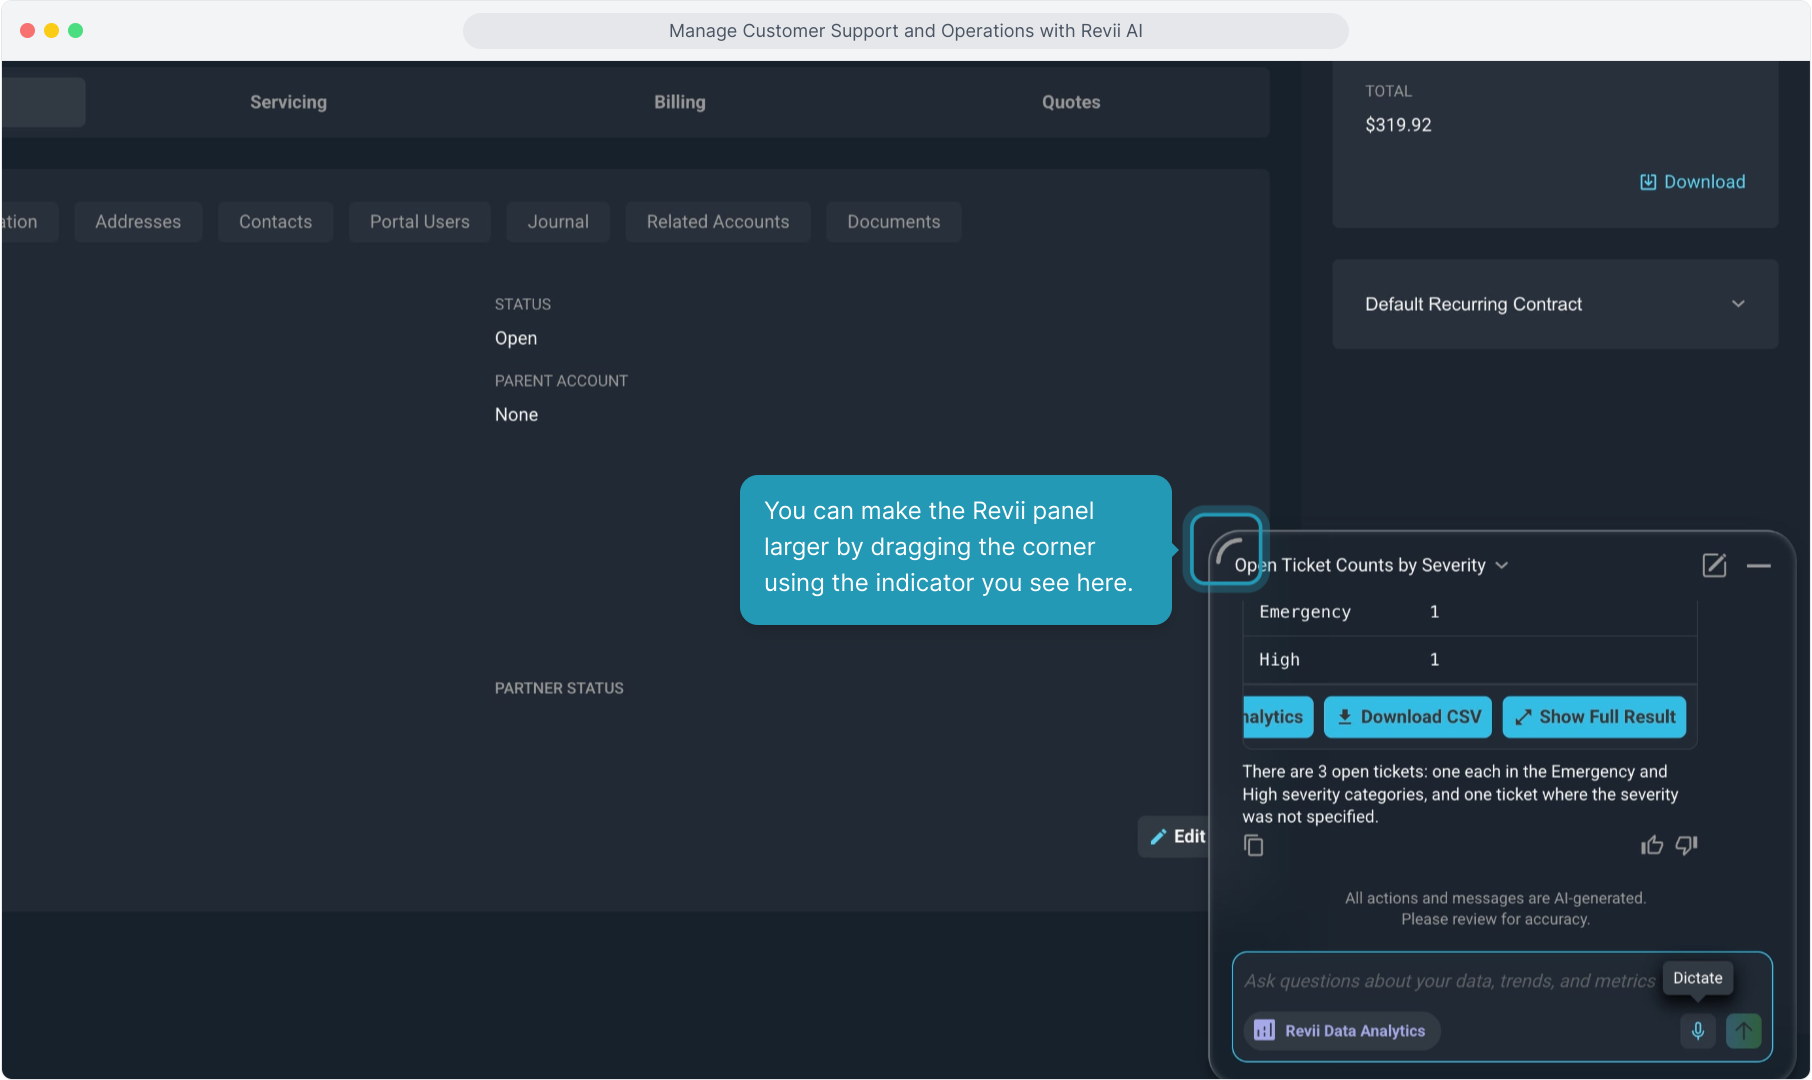The width and height of the screenshot is (1812, 1080).
Task: Click the Revii question input field
Action: click(x=1450, y=981)
